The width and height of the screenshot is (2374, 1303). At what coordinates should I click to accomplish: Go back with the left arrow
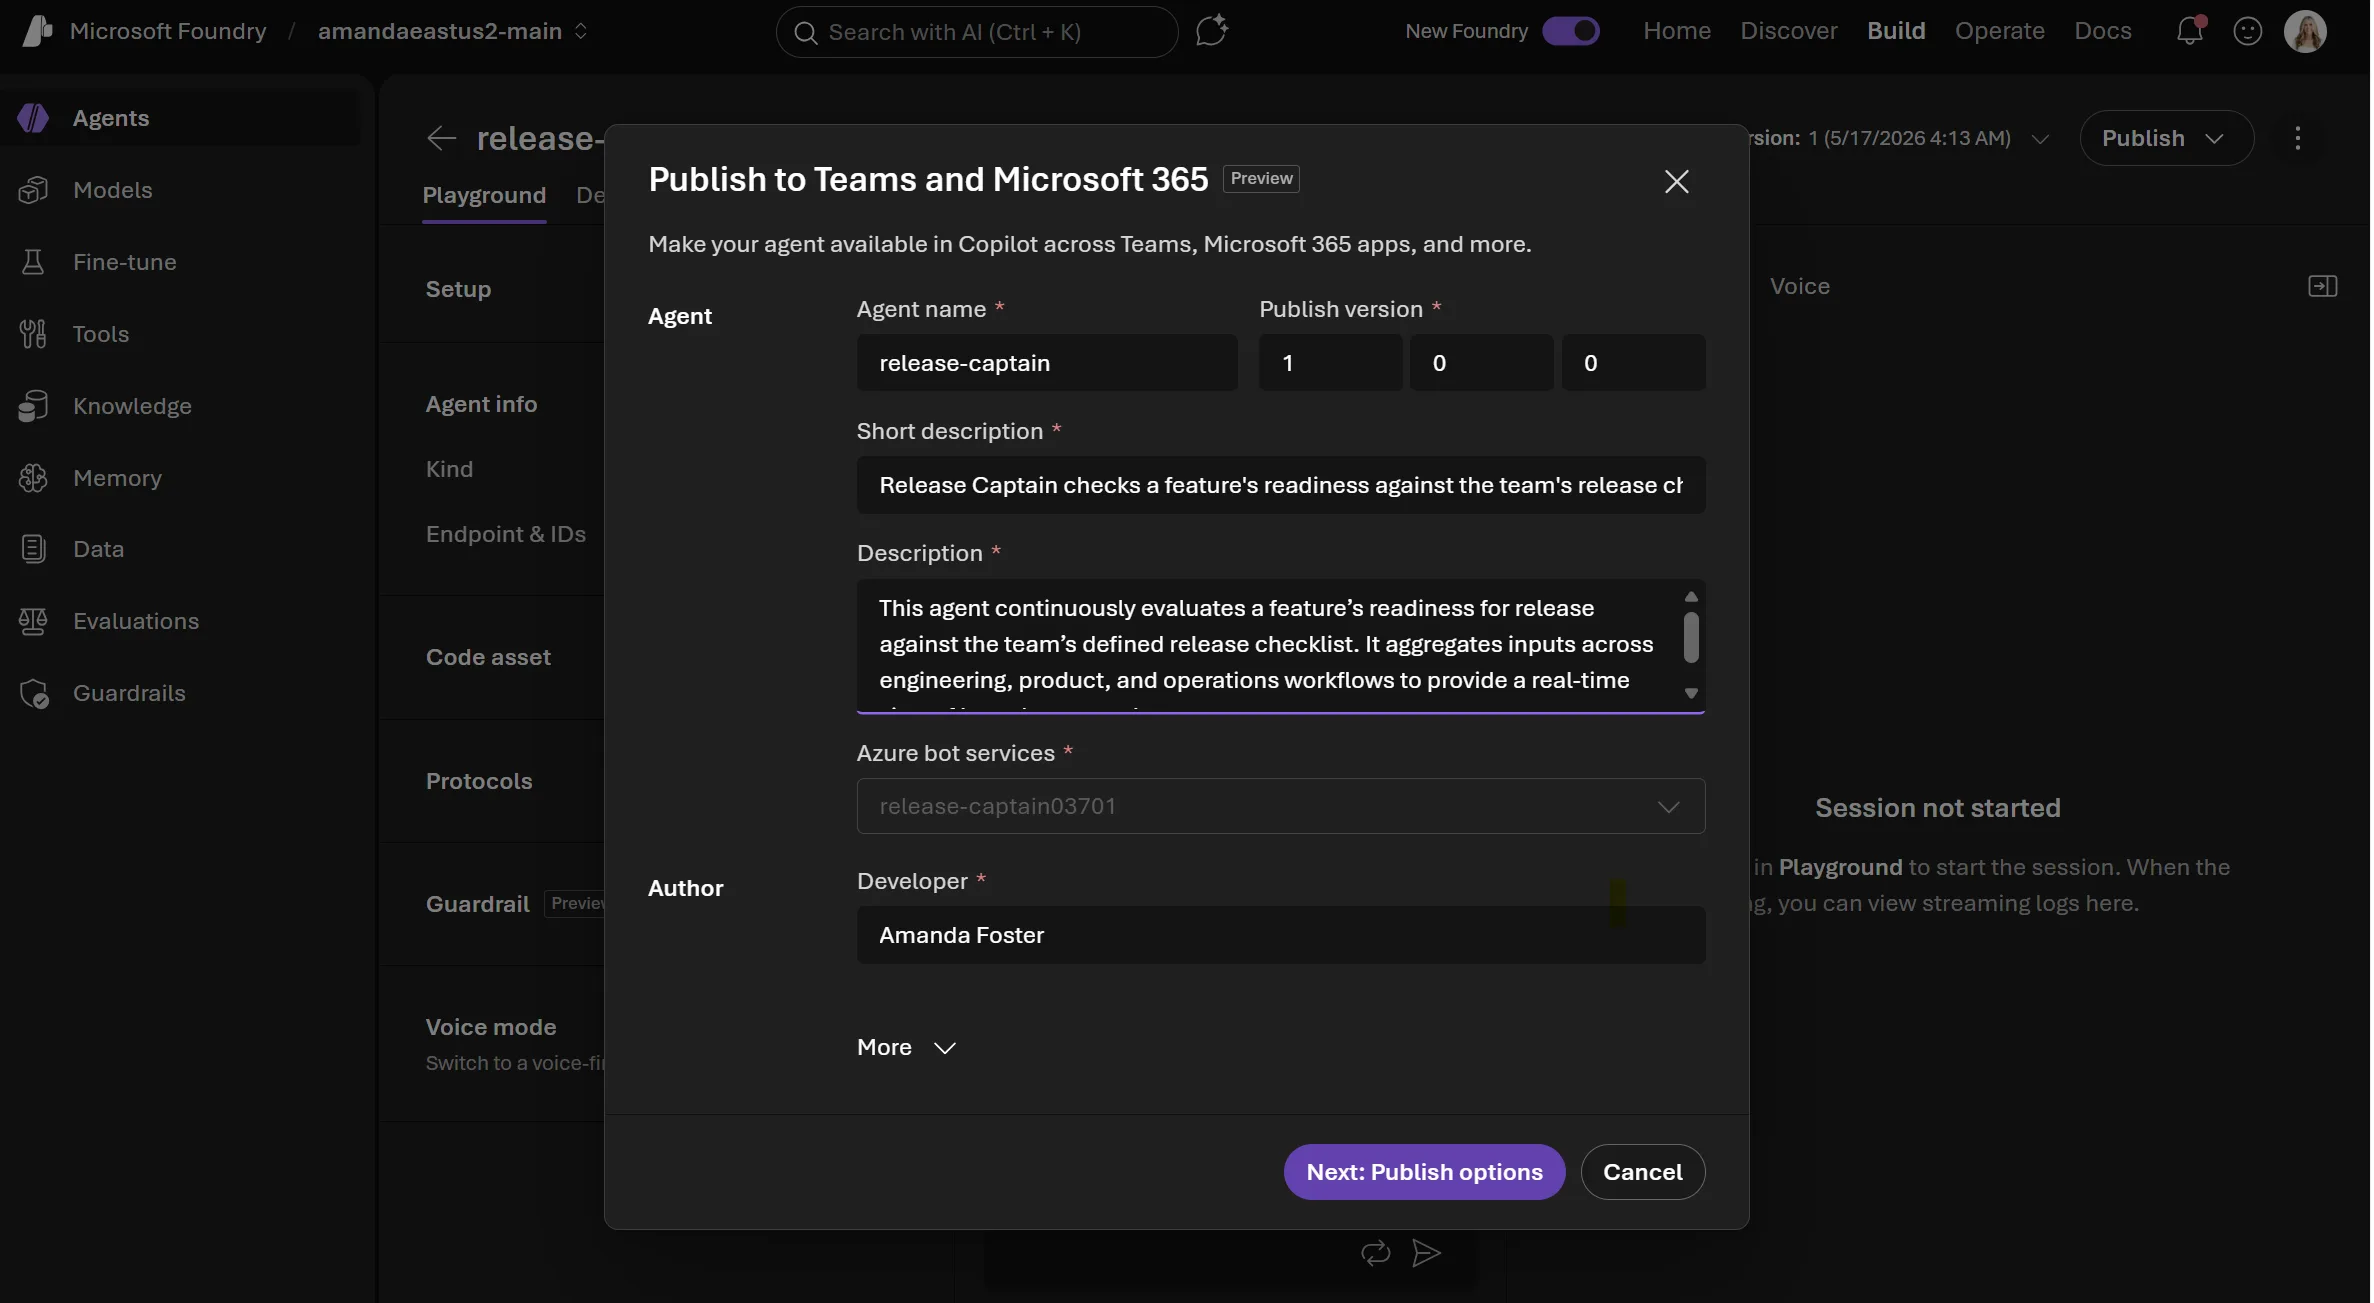coord(441,138)
